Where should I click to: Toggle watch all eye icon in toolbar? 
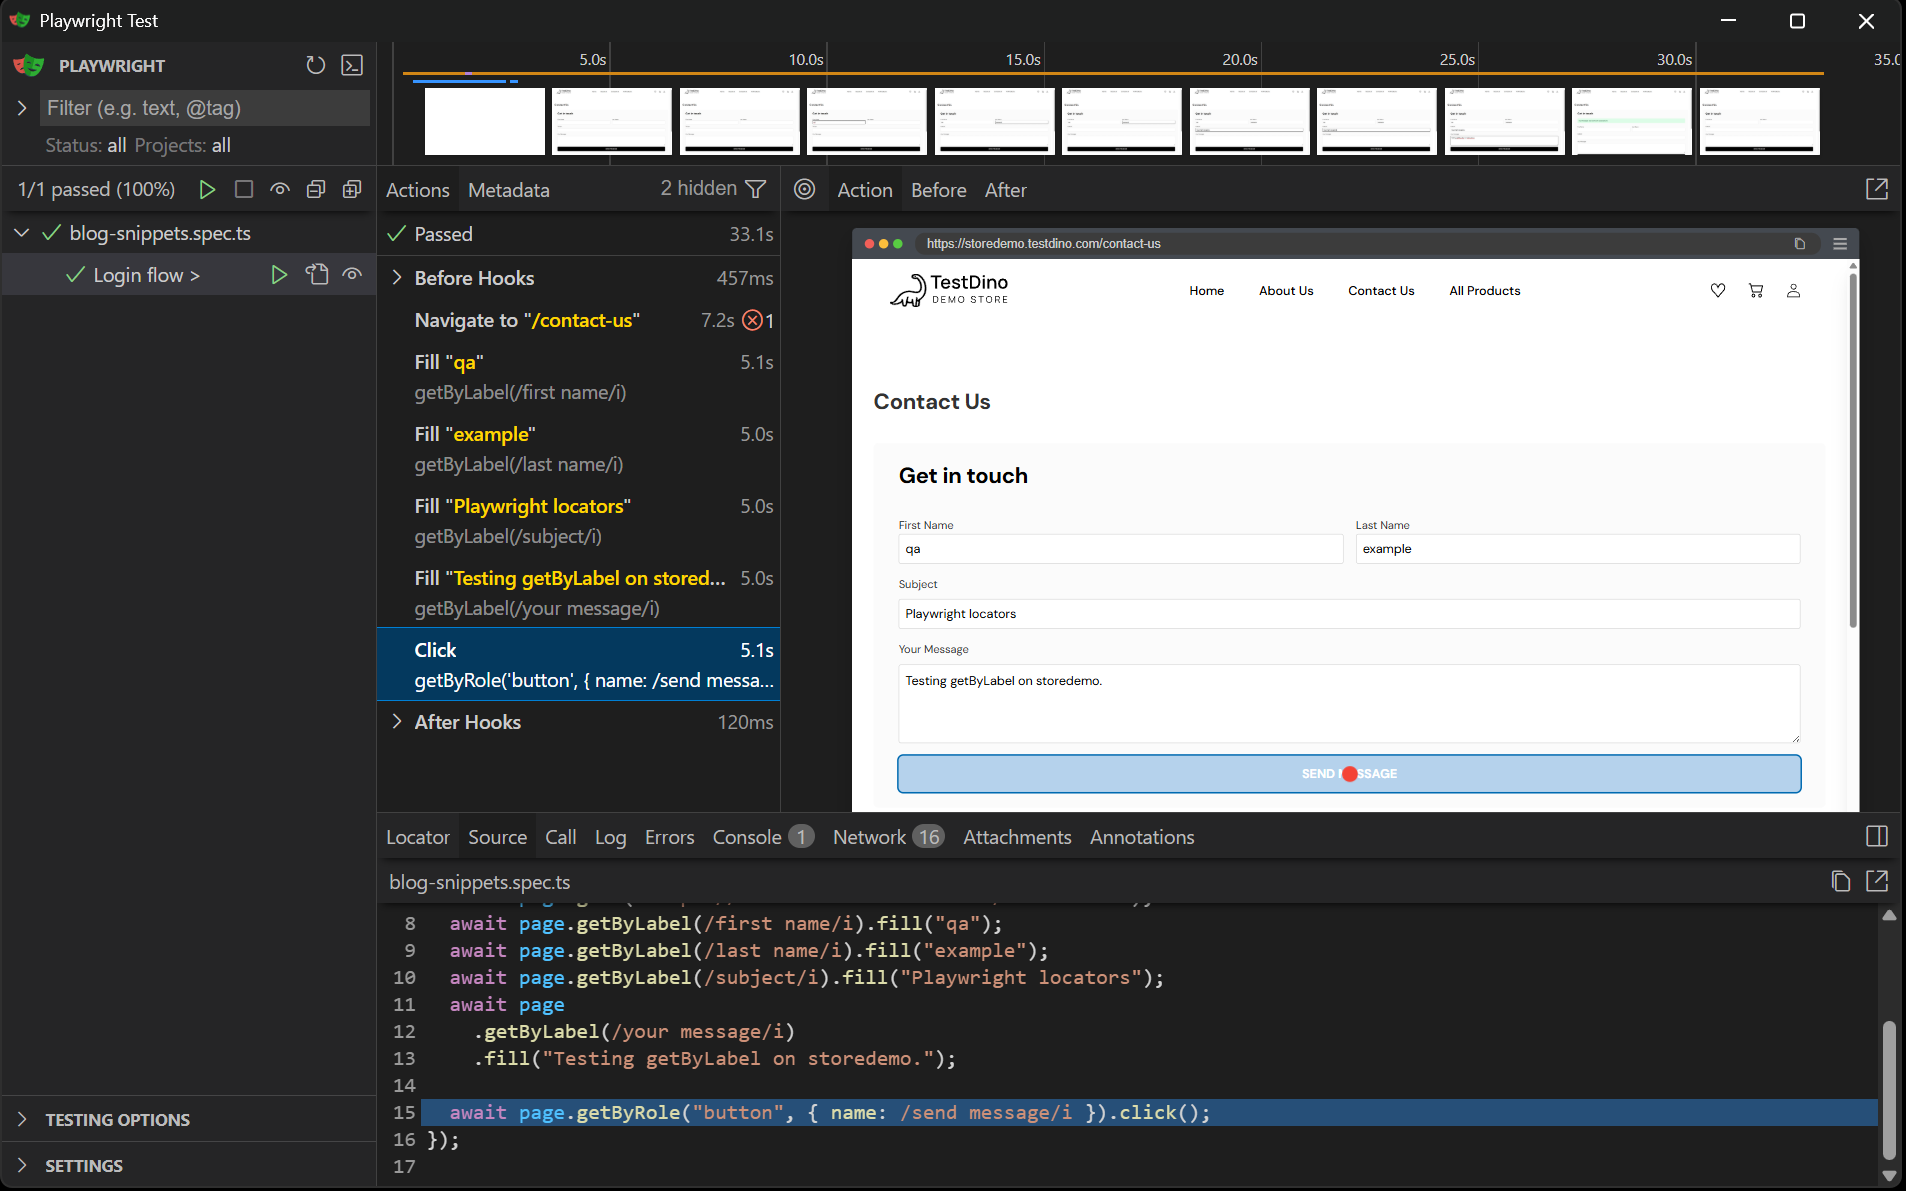point(280,189)
